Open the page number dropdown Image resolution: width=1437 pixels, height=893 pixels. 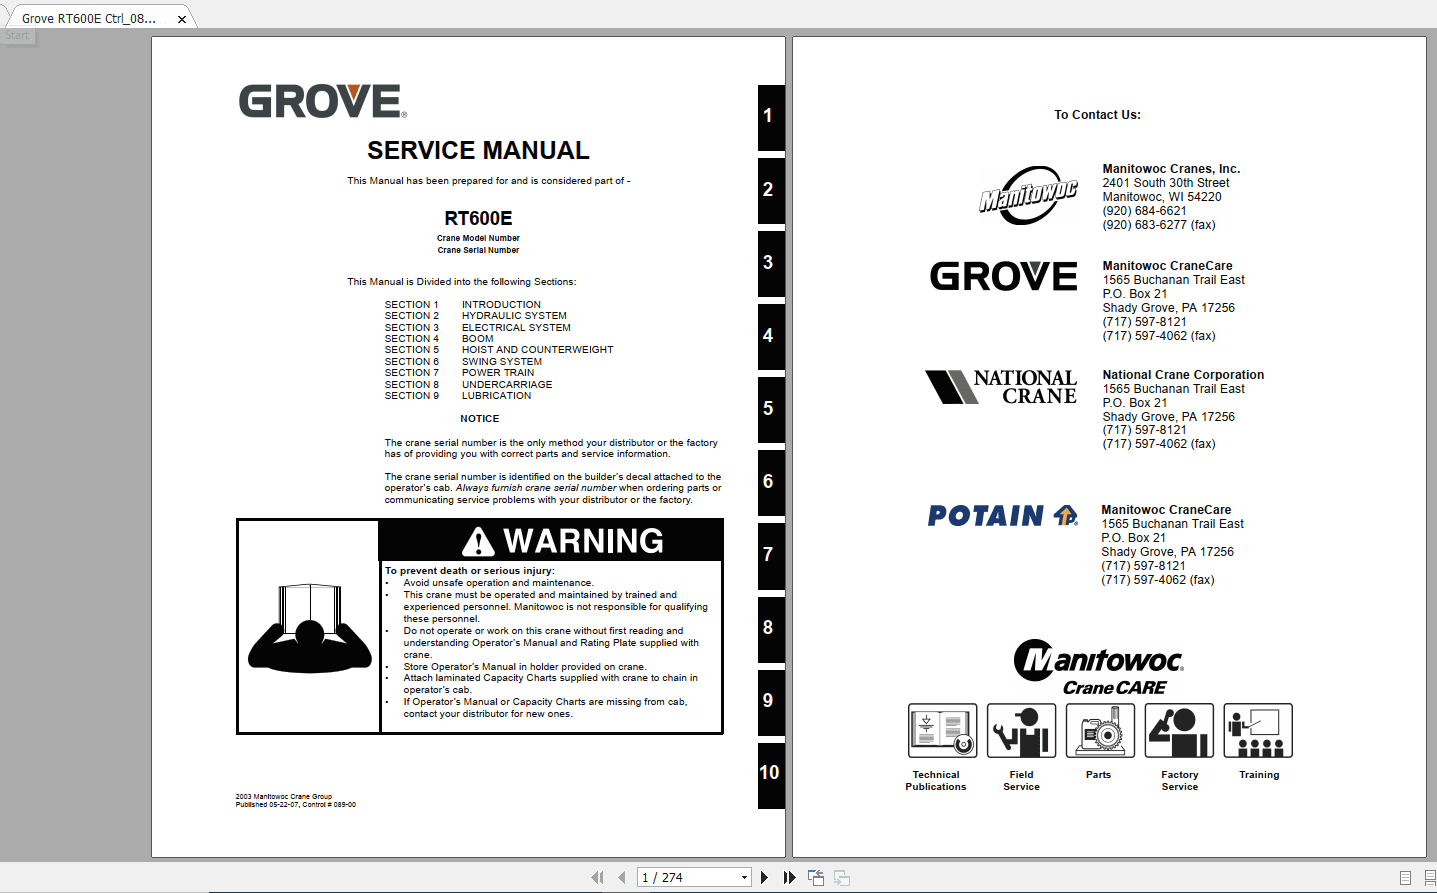(745, 876)
